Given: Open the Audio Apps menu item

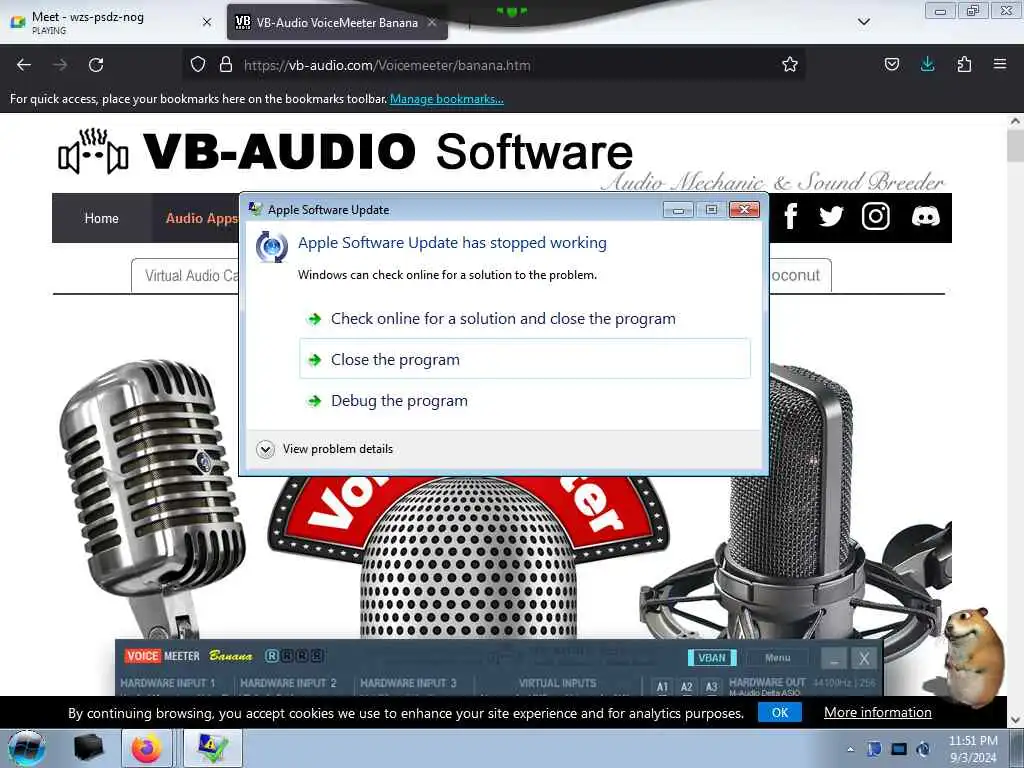Looking at the screenshot, I should point(201,218).
